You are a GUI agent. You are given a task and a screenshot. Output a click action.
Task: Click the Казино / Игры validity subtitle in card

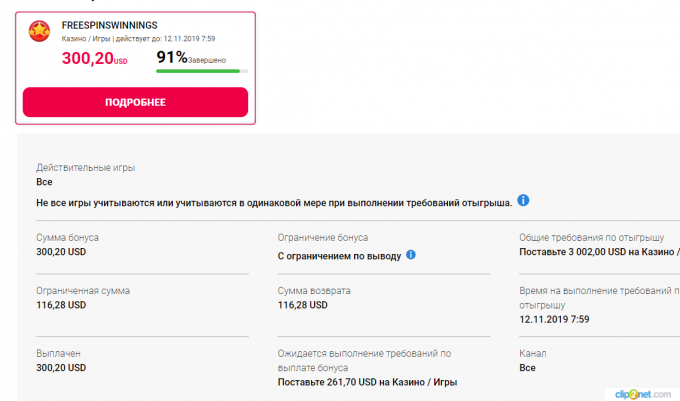[86, 39]
